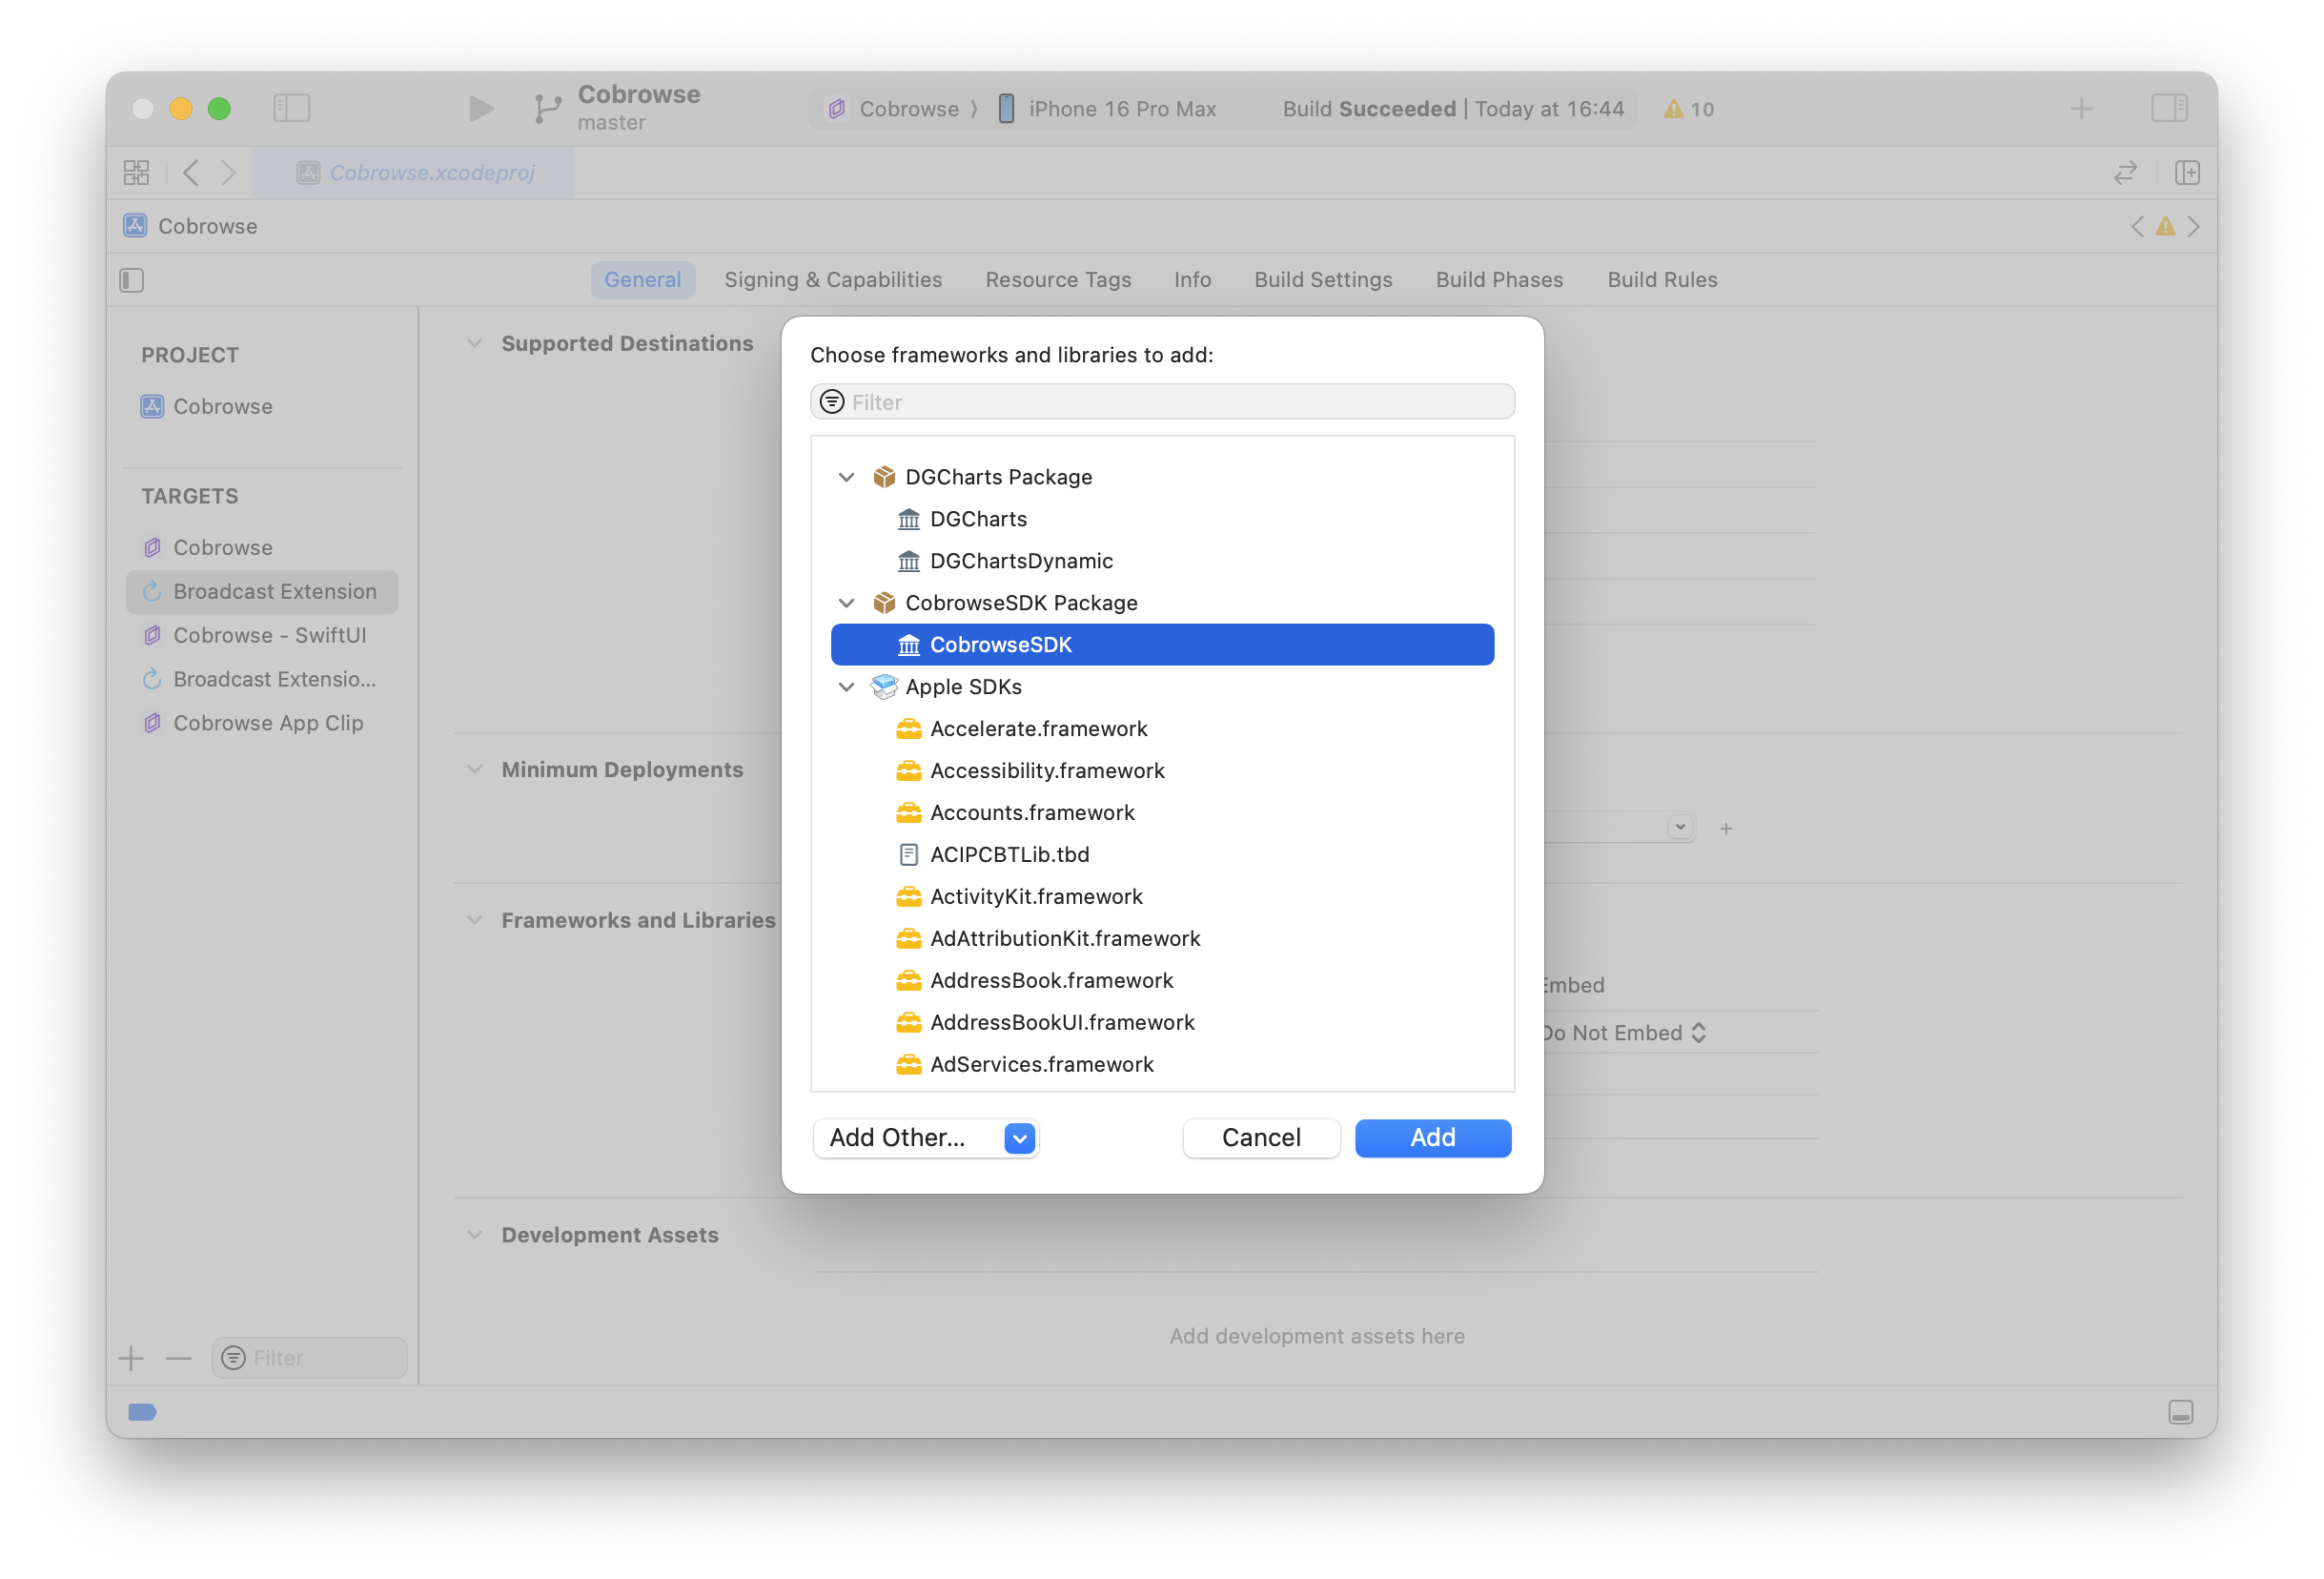Screen dimensions: 2324x1579
Task: Click the minus button to remove target
Action: 178,1358
